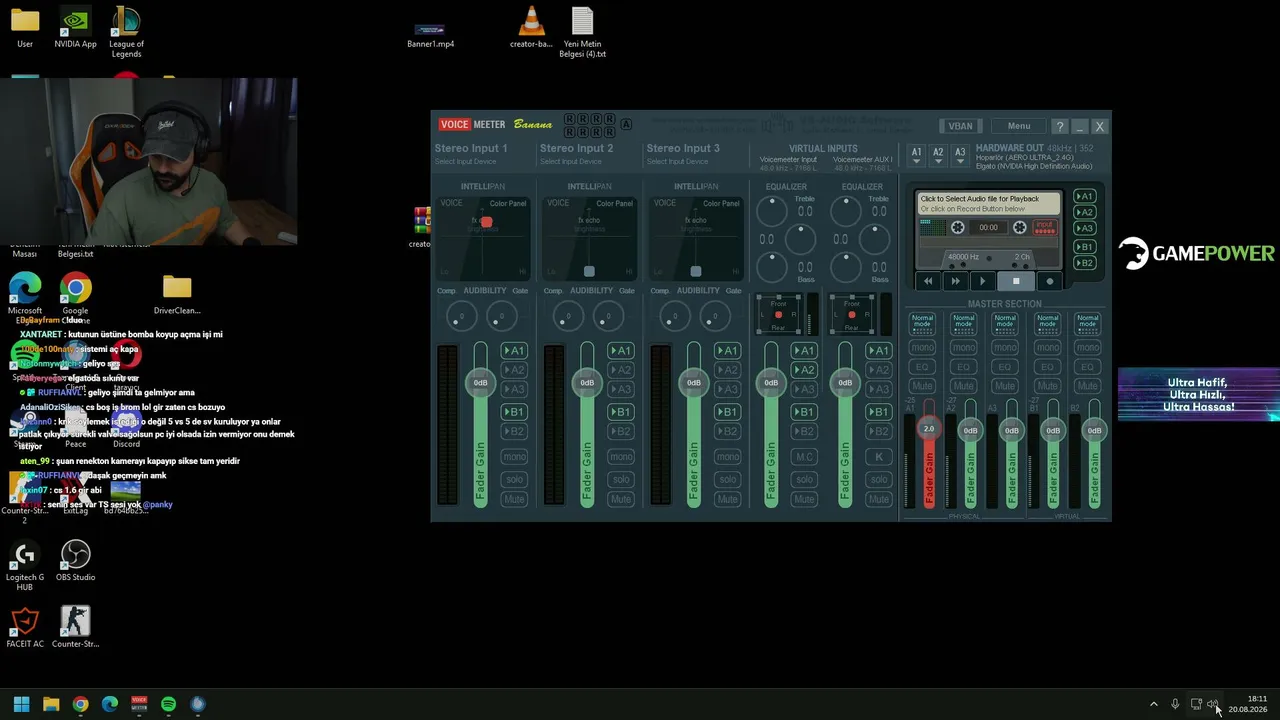The width and height of the screenshot is (1280, 720).
Task: Open File Explorer from the taskbar
Action: [51, 704]
